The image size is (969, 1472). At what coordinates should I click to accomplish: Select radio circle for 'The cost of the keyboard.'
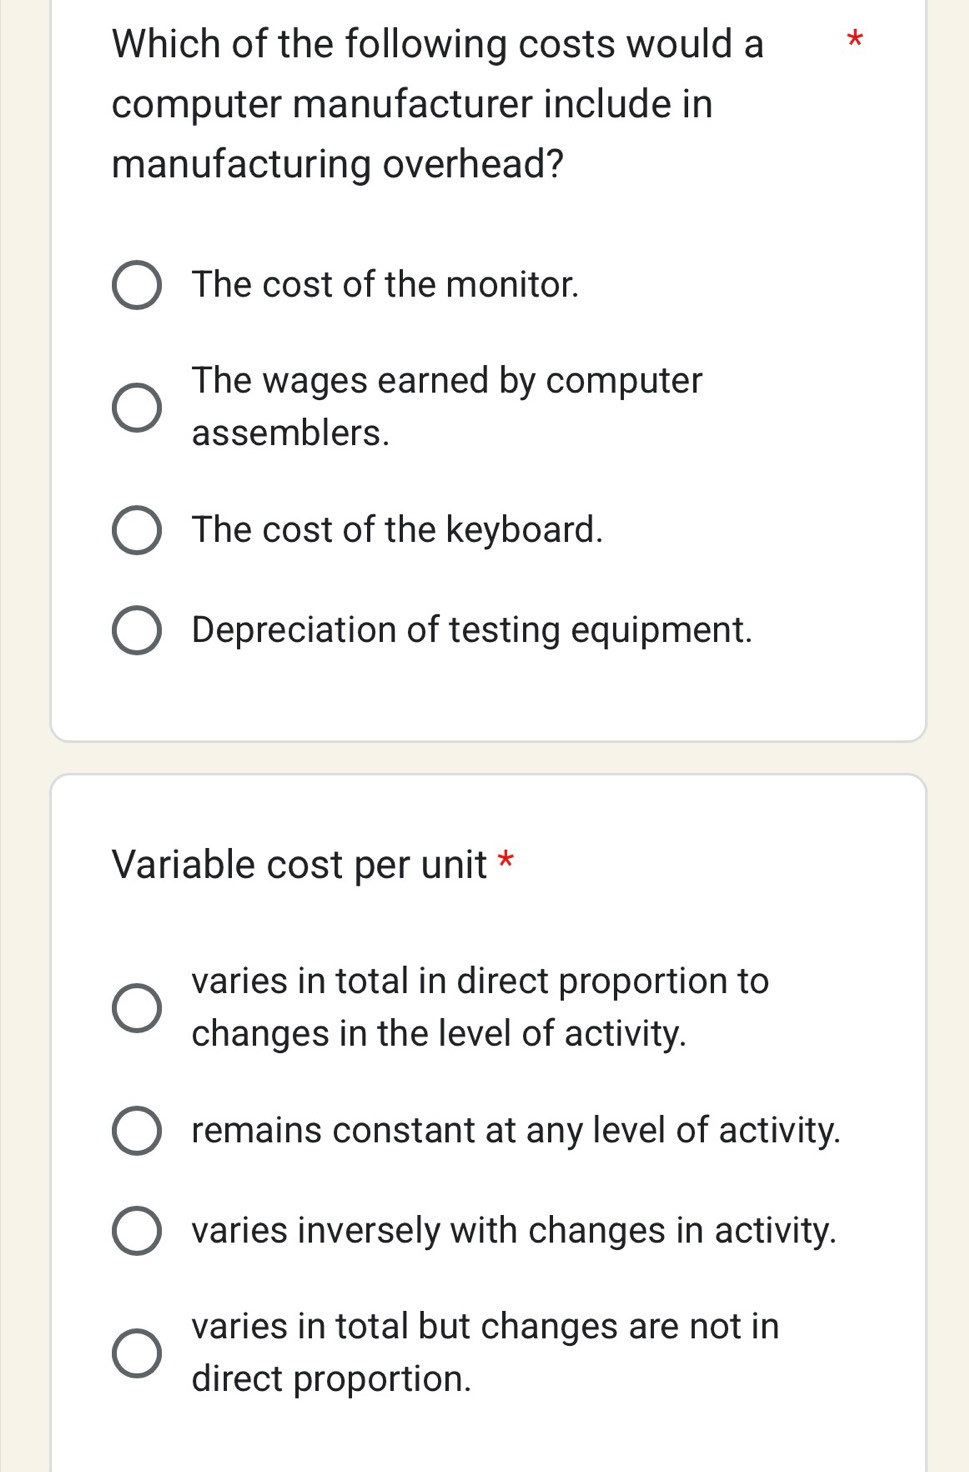tap(136, 530)
